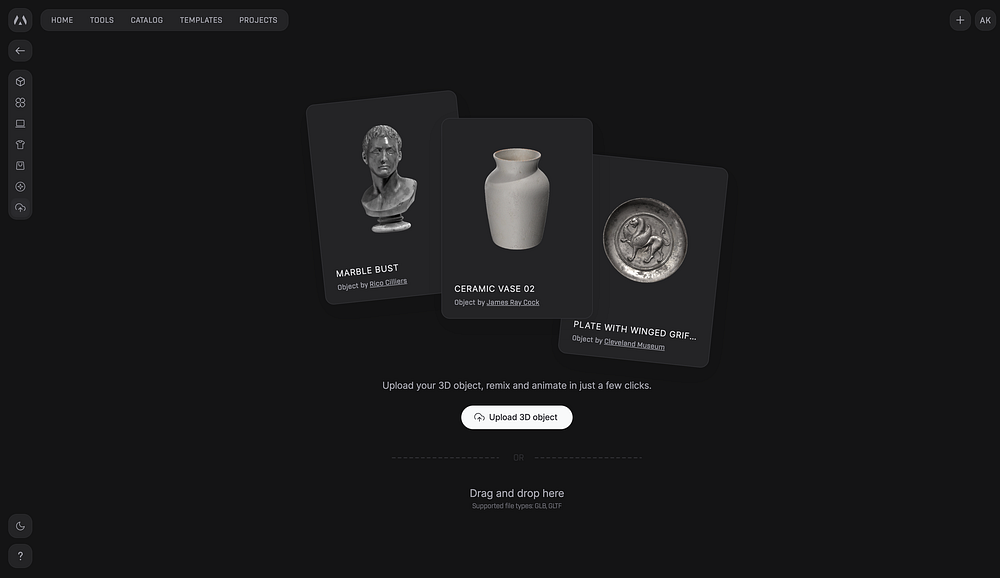
Task: Toggle dark mode with the moon icon
Action: [20, 526]
